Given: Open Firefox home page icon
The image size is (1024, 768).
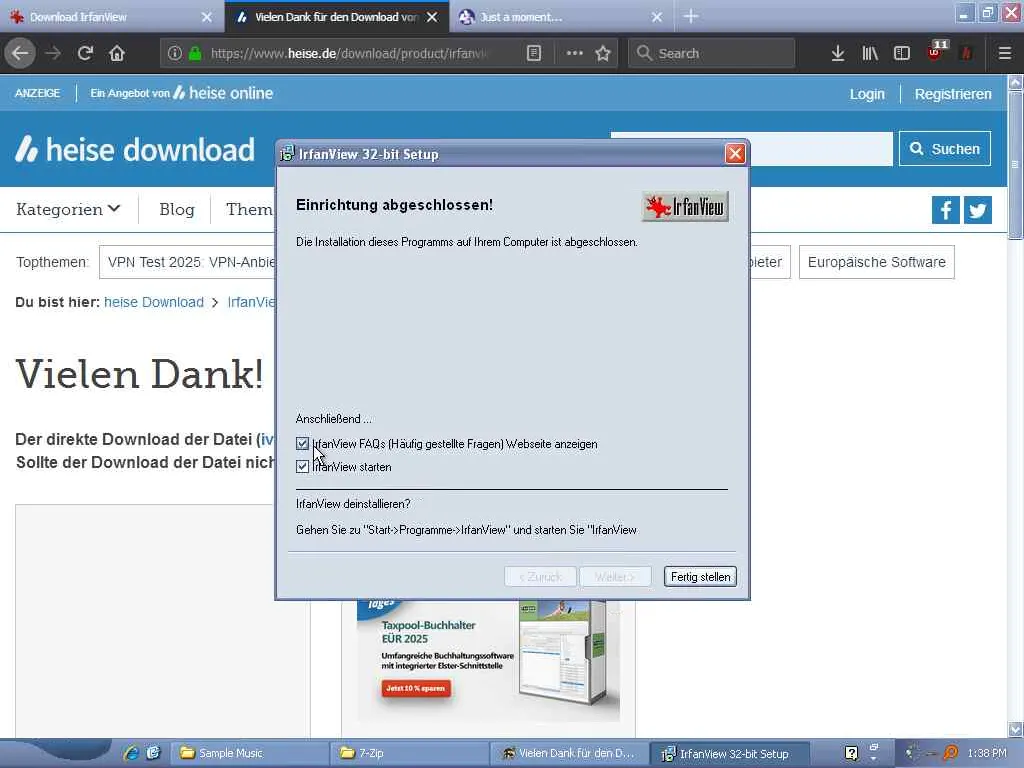Looking at the screenshot, I should (x=117, y=53).
